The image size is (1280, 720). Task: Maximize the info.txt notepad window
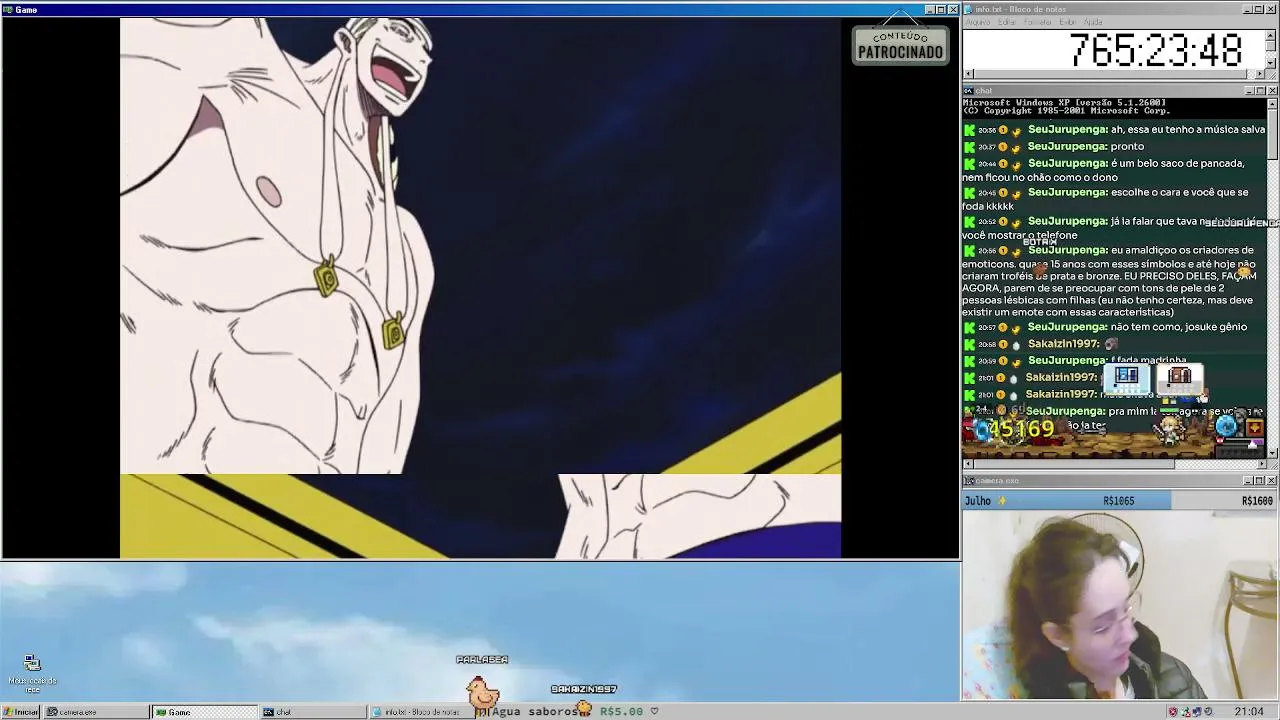pyautogui.click(x=1260, y=9)
